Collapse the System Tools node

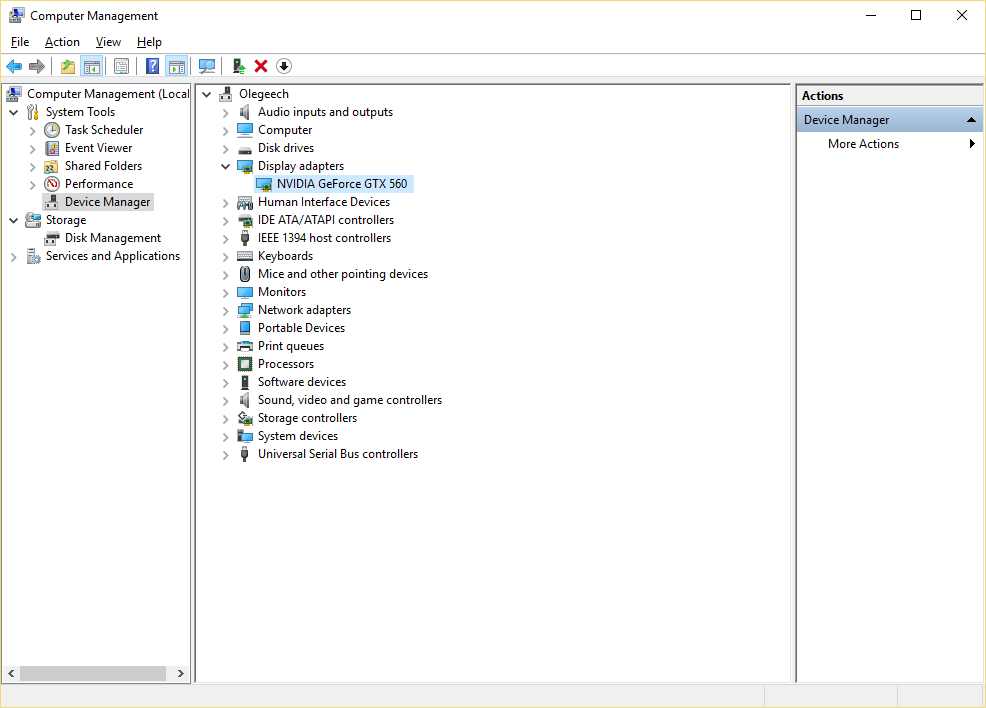pos(14,113)
